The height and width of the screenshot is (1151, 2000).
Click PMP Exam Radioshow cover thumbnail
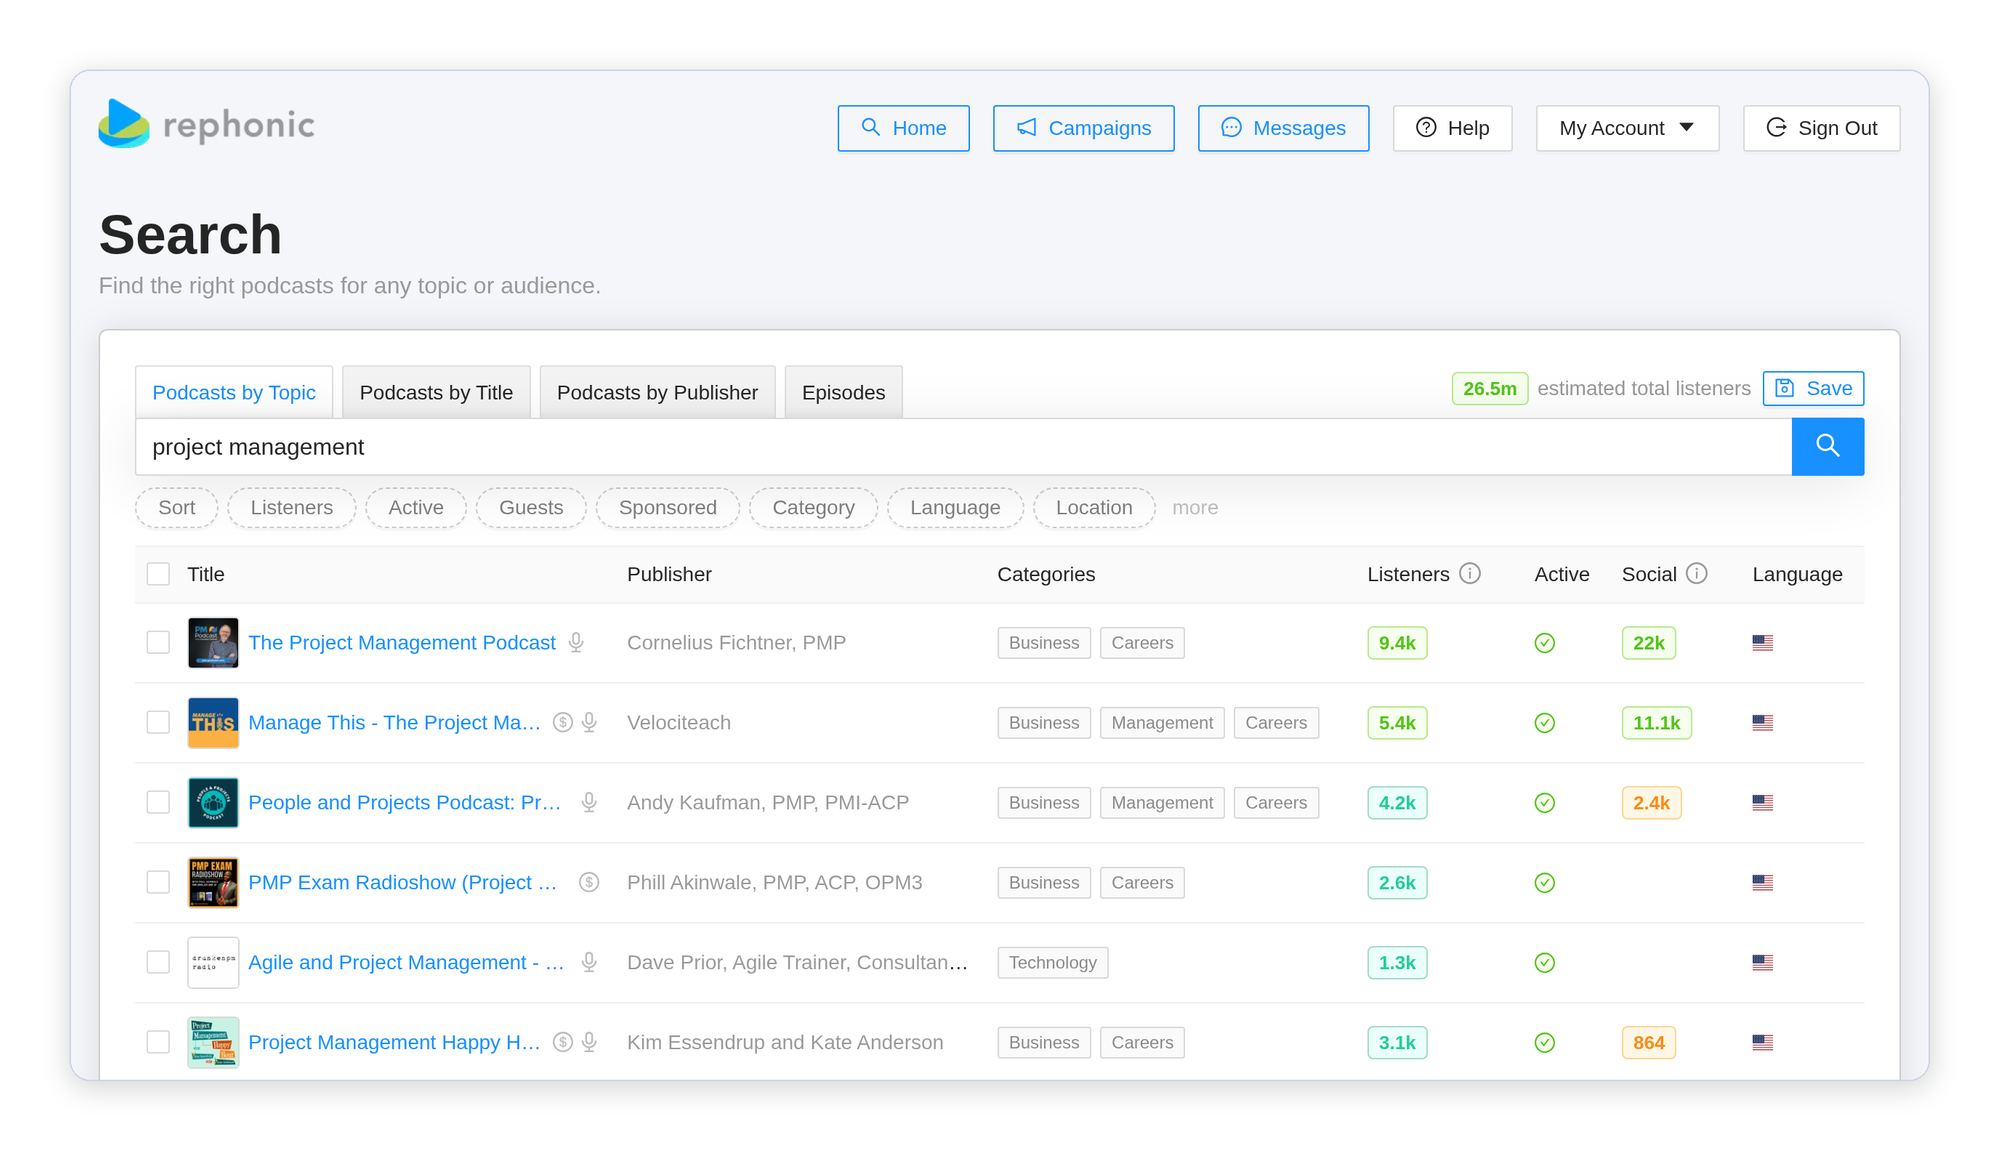click(x=213, y=882)
